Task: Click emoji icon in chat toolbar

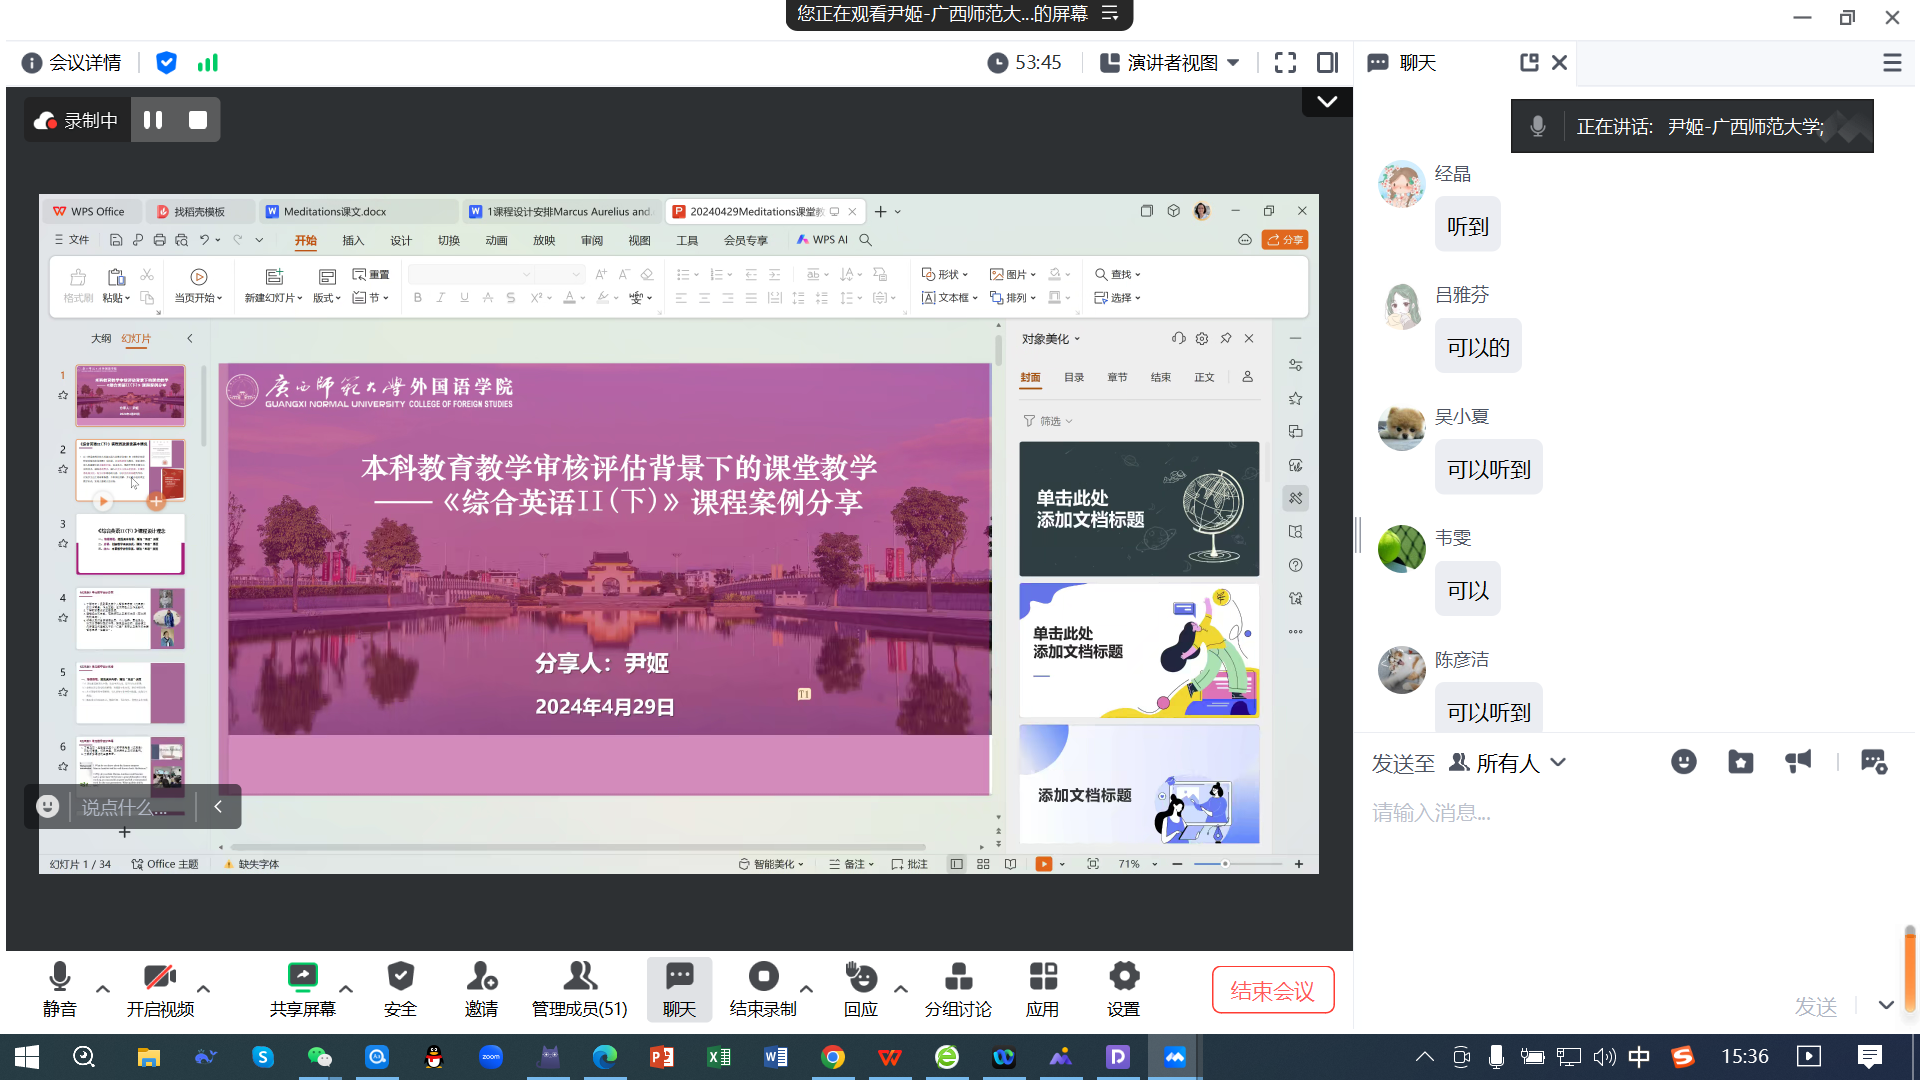Action: point(1683,763)
